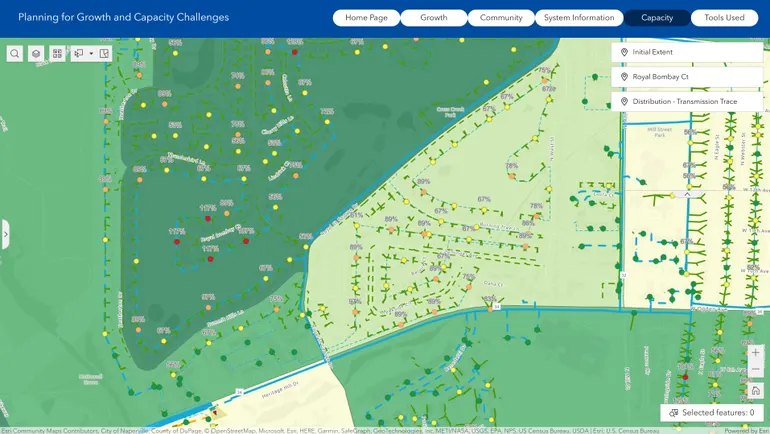Screen dimensions: 770x434
Task: Expand the selection tool dropdown arrow
Action: 91,54
